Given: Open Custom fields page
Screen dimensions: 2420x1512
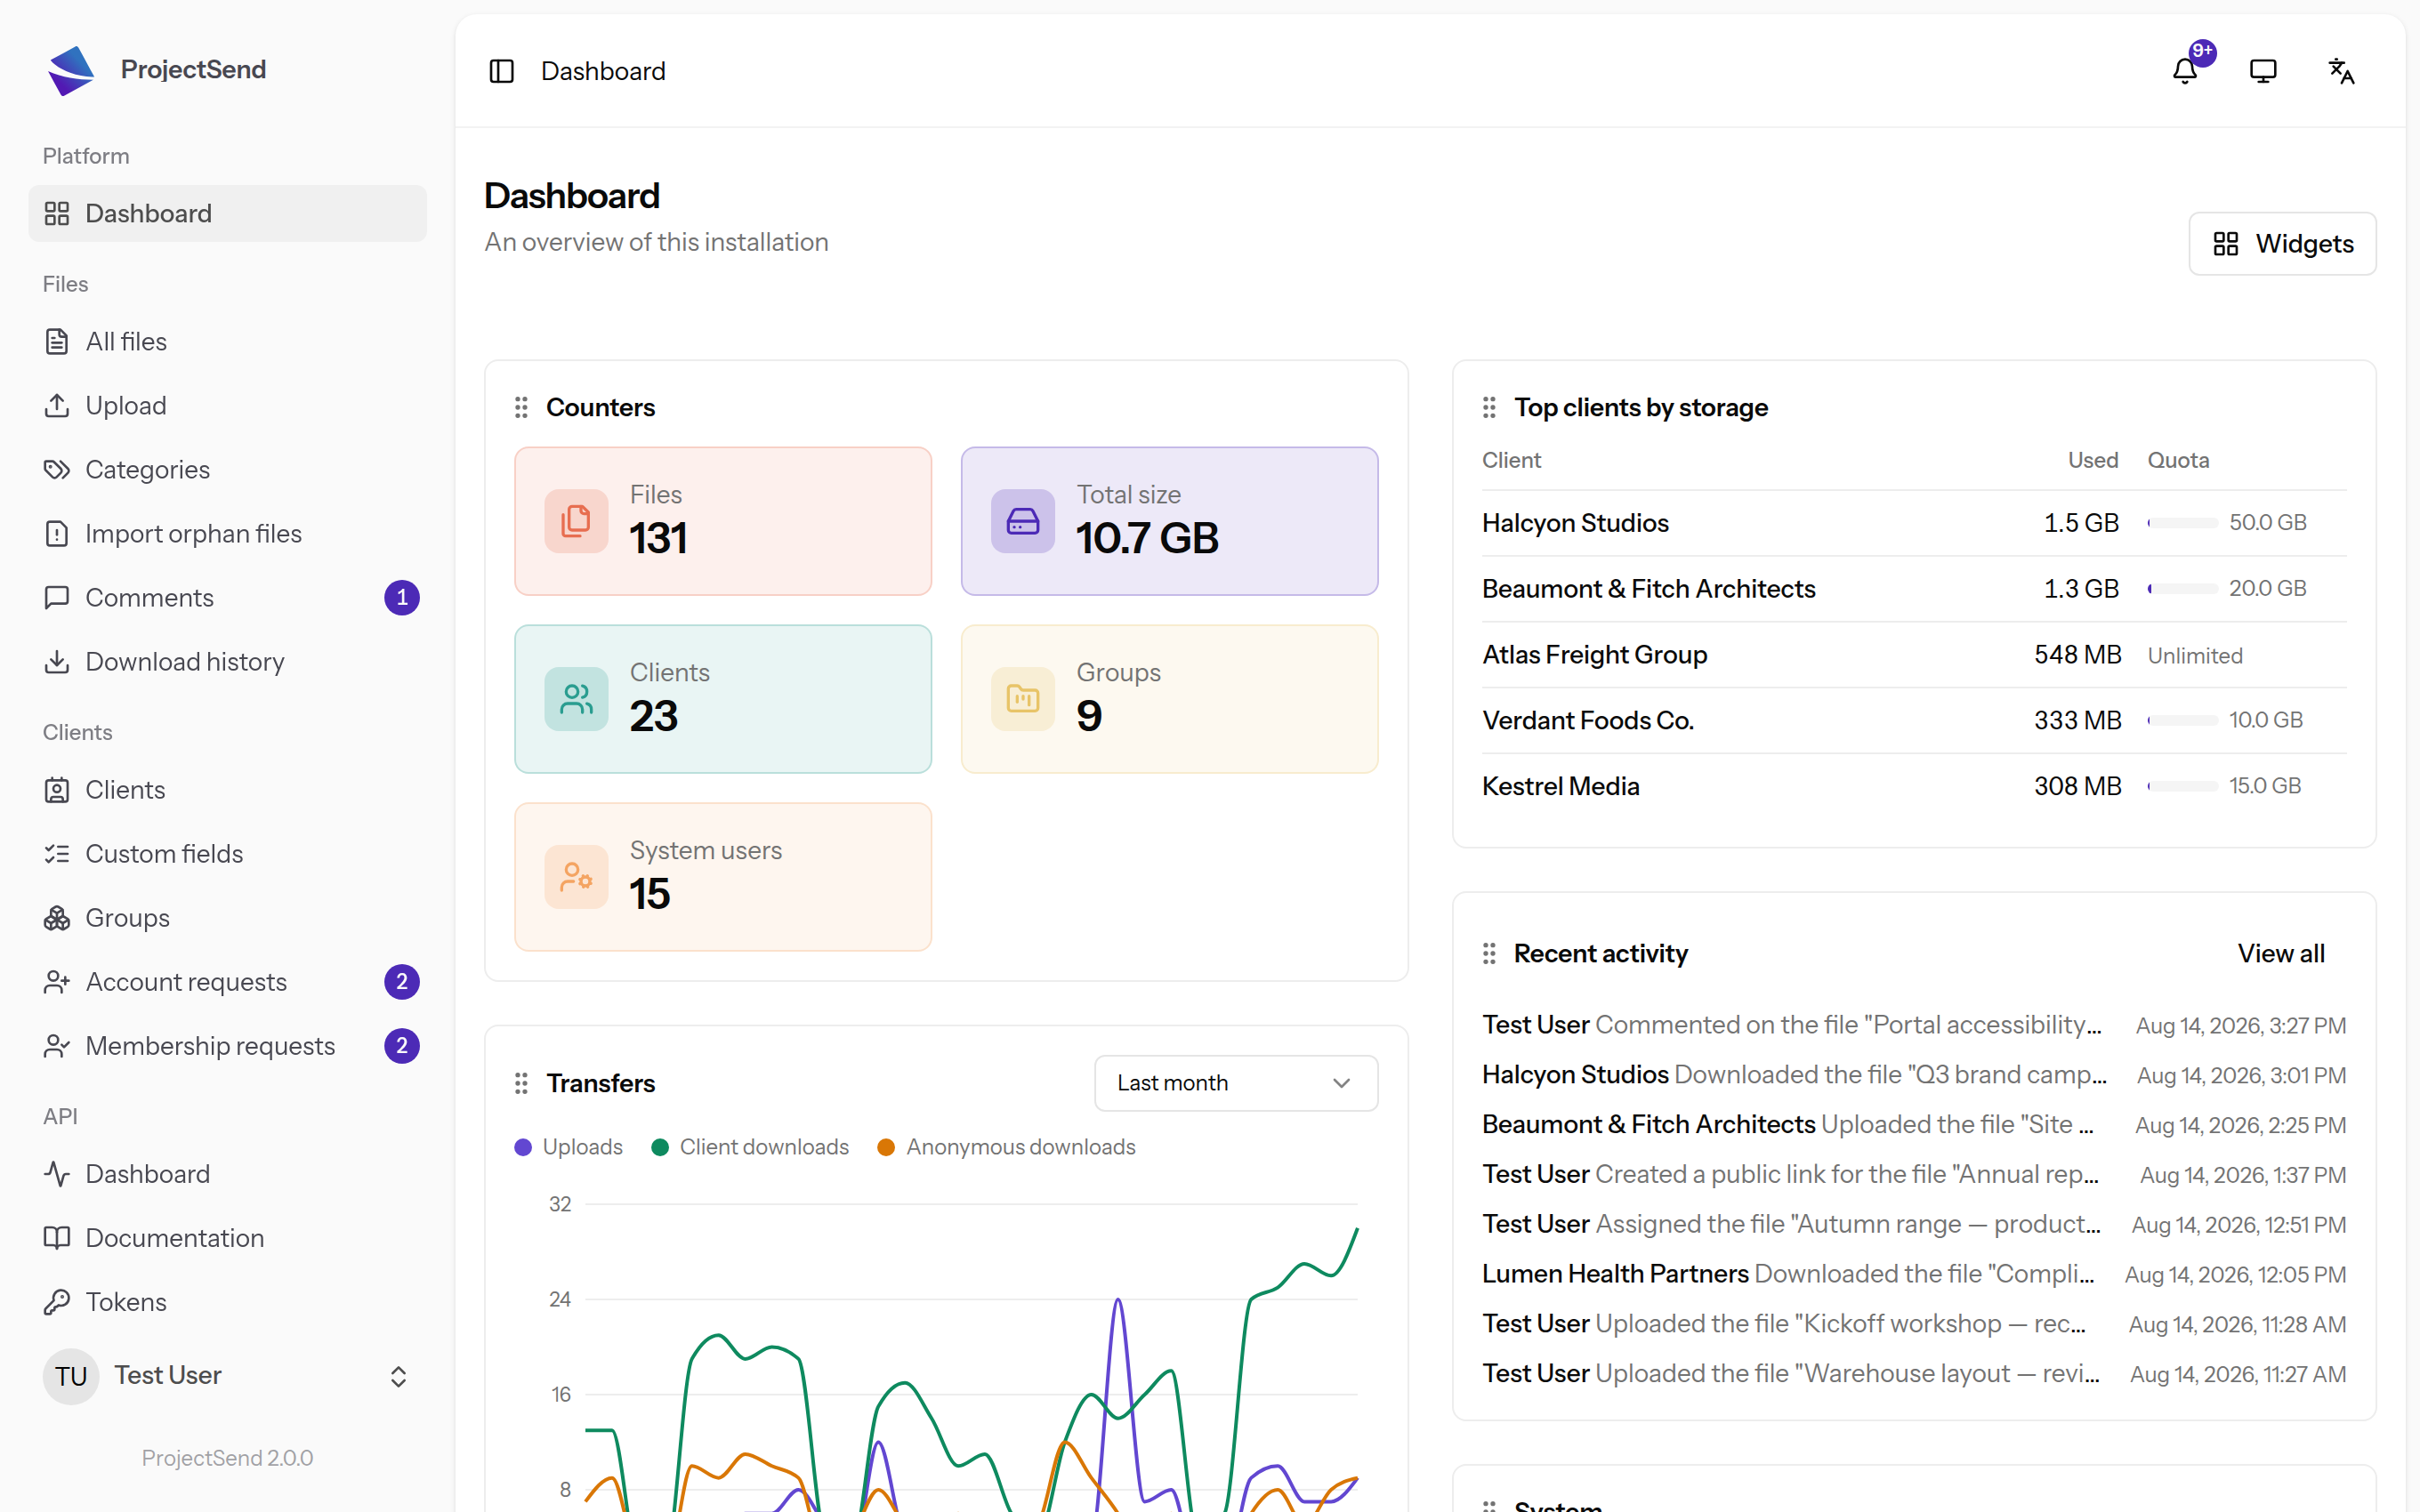Looking at the screenshot, I should pos(228,854).
